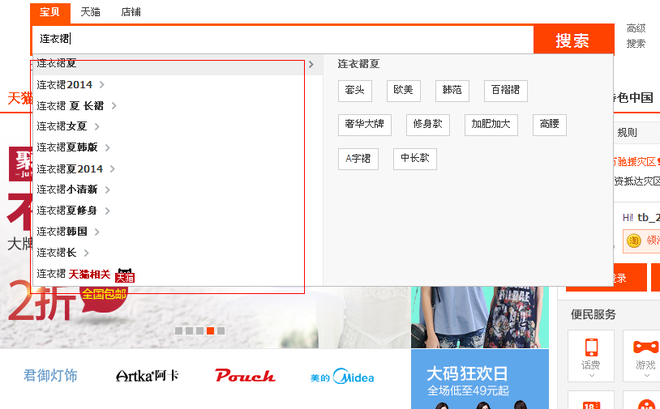Click the 话费 phone recharge icon
660x409 pixels.
click(x=591, y=348)
